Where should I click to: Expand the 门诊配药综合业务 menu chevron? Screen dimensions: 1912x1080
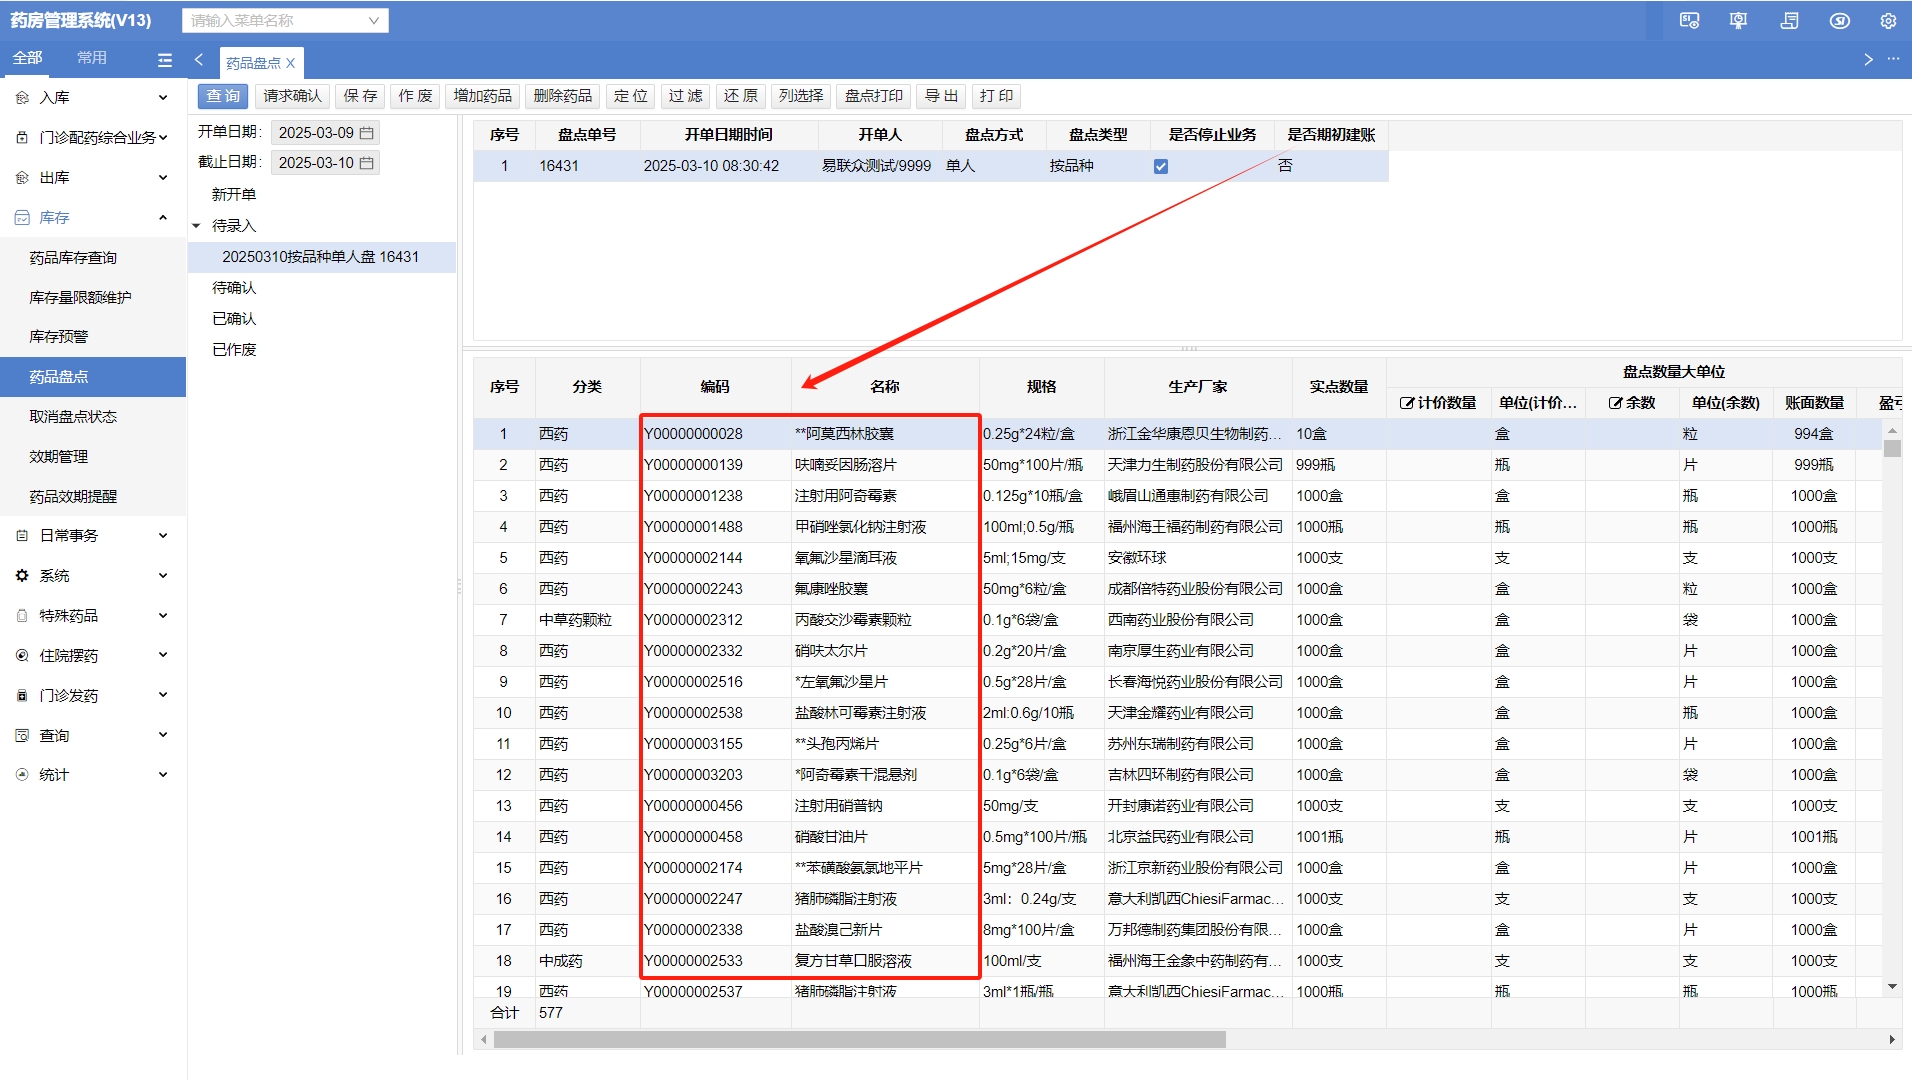[163, 138]
